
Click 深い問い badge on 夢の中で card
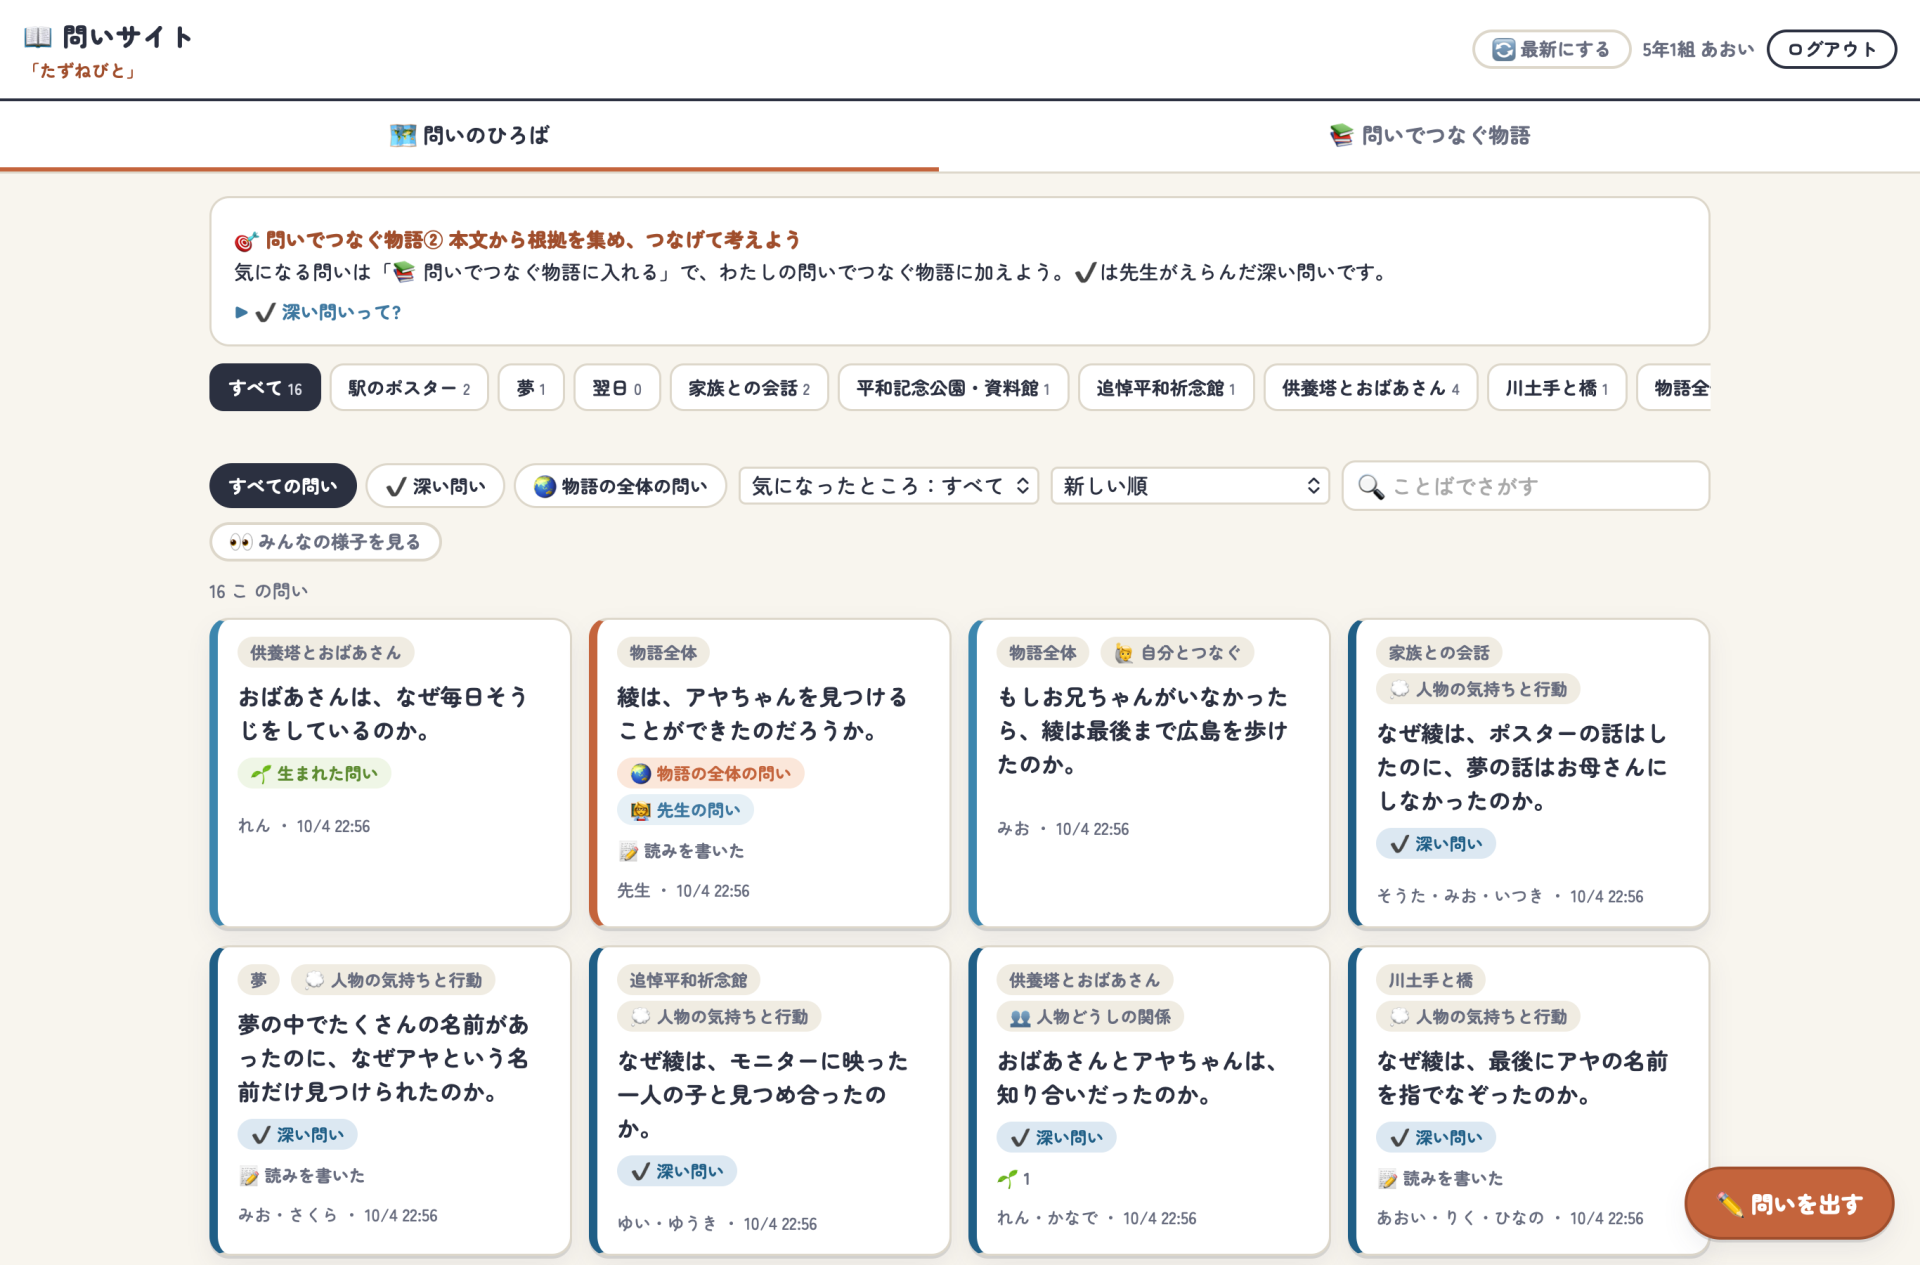click(298, 1135)
